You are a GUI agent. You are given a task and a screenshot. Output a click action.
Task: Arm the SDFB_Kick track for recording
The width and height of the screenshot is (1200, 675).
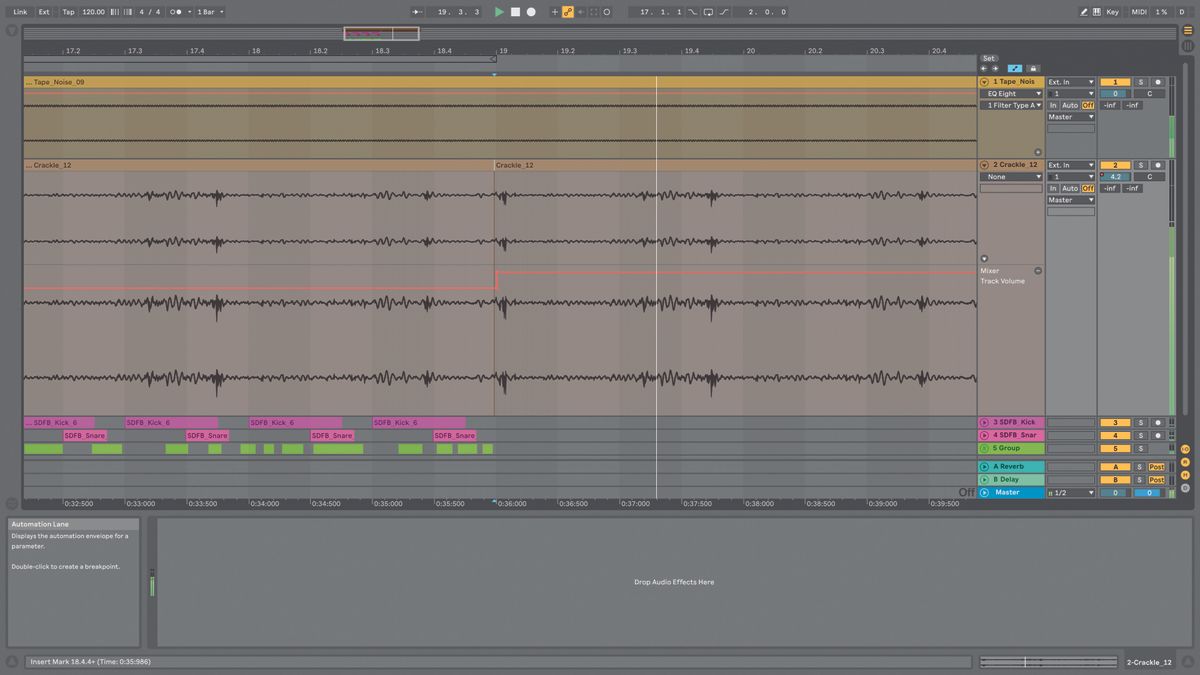1158,422
